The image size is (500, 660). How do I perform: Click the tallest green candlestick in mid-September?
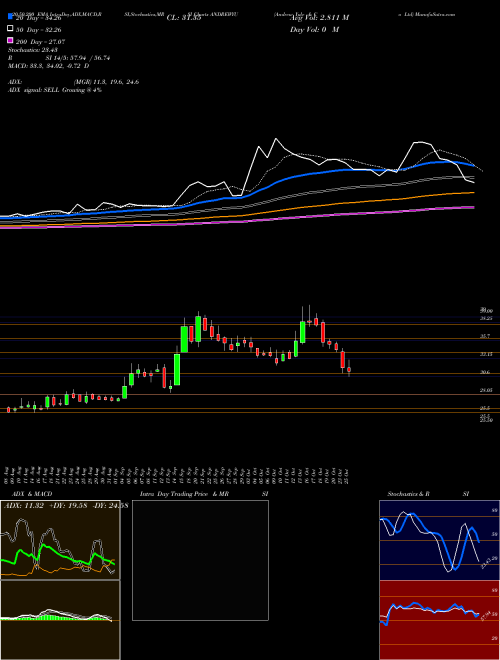[177, 369]
